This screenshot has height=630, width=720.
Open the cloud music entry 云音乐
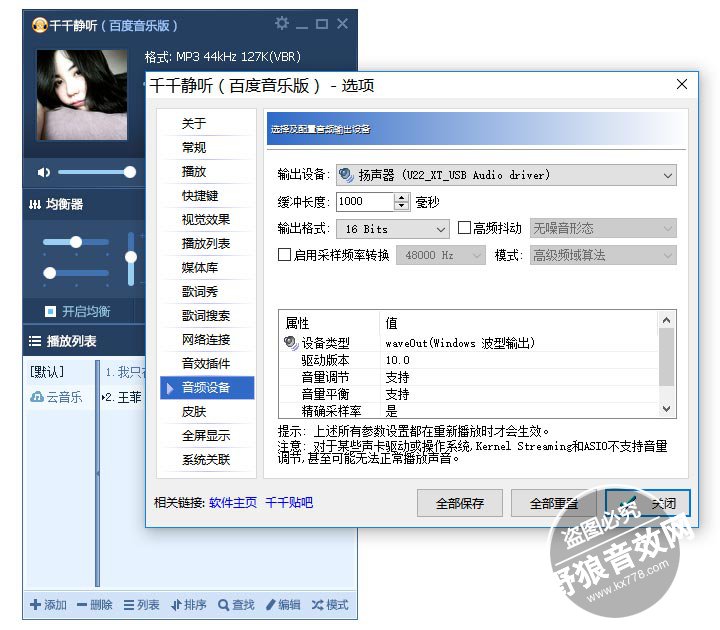56,397
